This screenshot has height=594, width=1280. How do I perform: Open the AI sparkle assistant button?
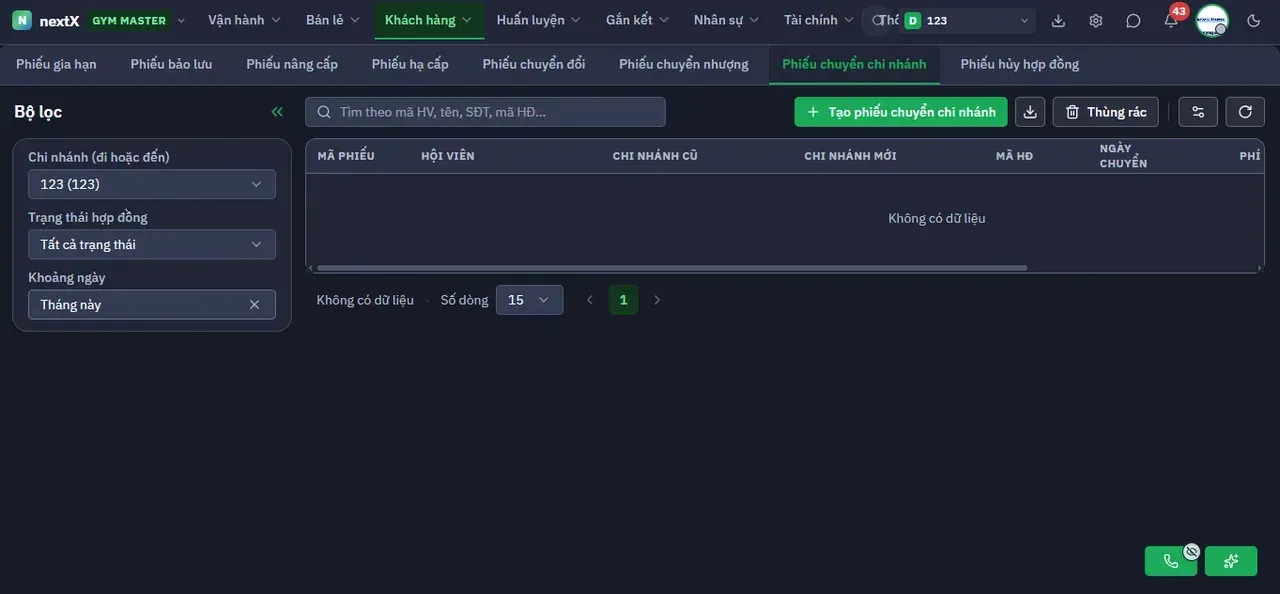point(1231,561)
